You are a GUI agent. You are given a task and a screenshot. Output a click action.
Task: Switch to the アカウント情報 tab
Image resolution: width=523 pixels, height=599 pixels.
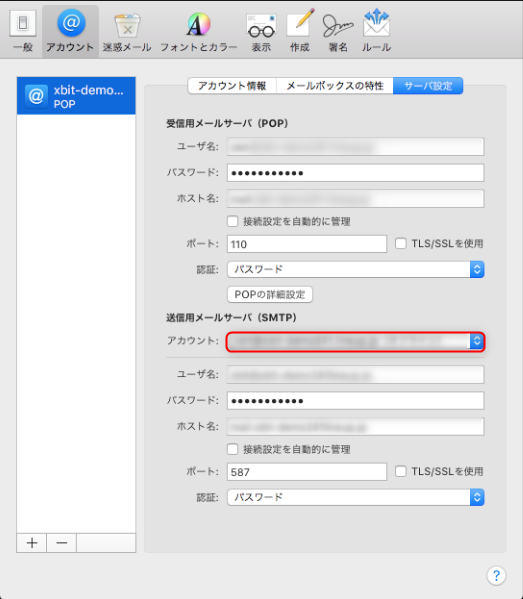(232, 86)
